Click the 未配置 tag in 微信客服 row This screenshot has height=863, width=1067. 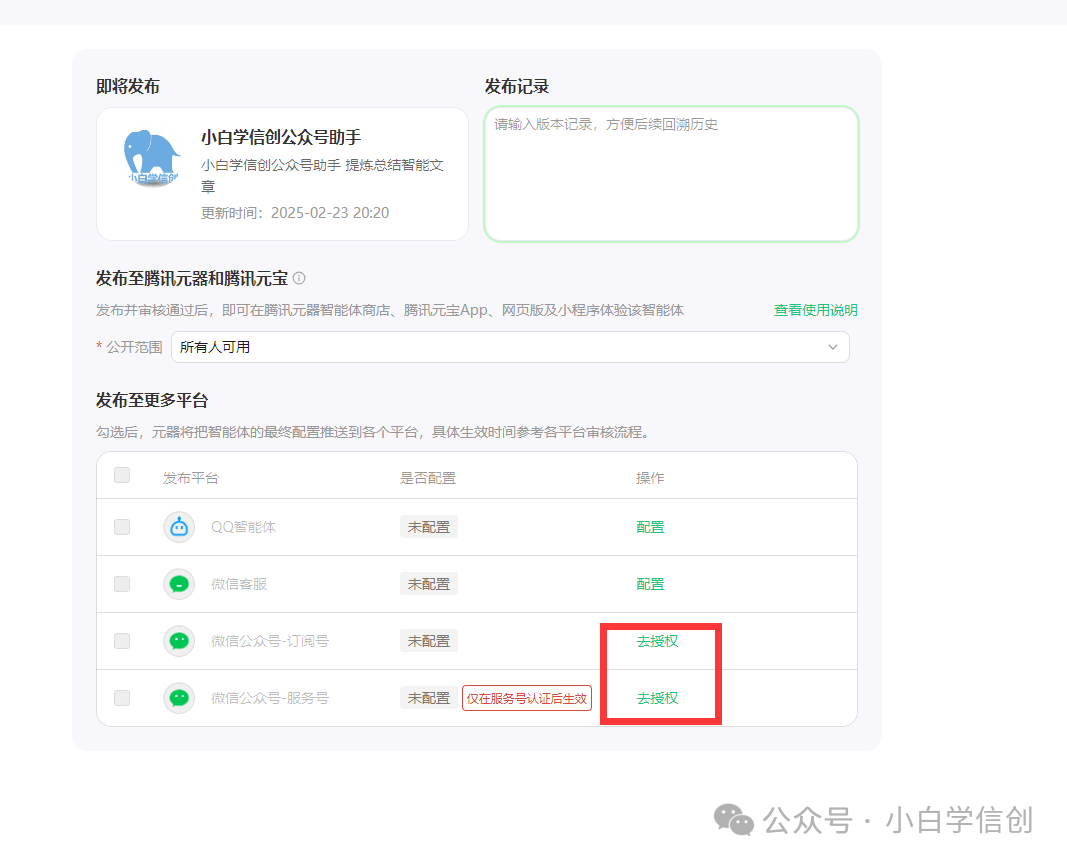(x=429, y=584)
